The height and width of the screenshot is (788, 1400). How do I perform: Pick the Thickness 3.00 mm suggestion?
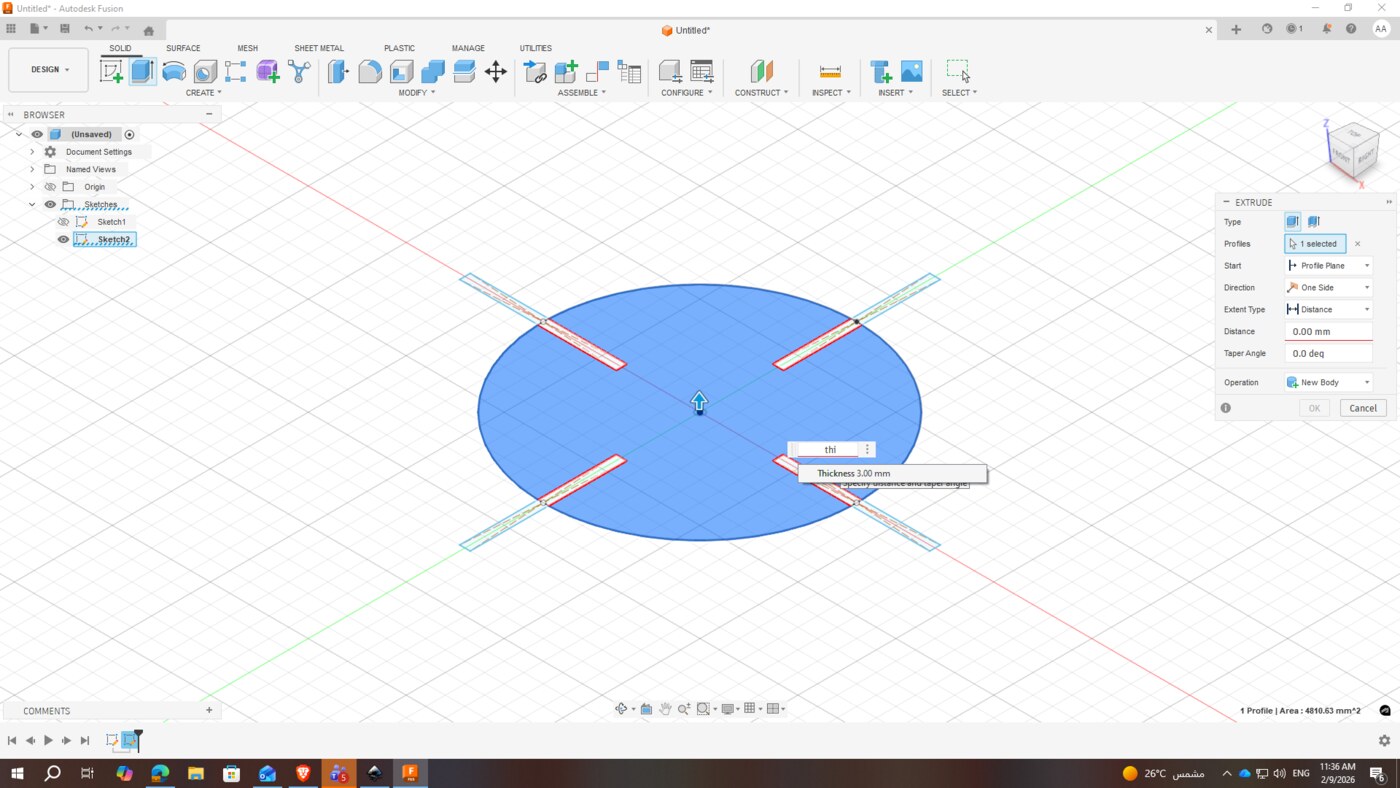pyautogui.click(x=892, y=473)
